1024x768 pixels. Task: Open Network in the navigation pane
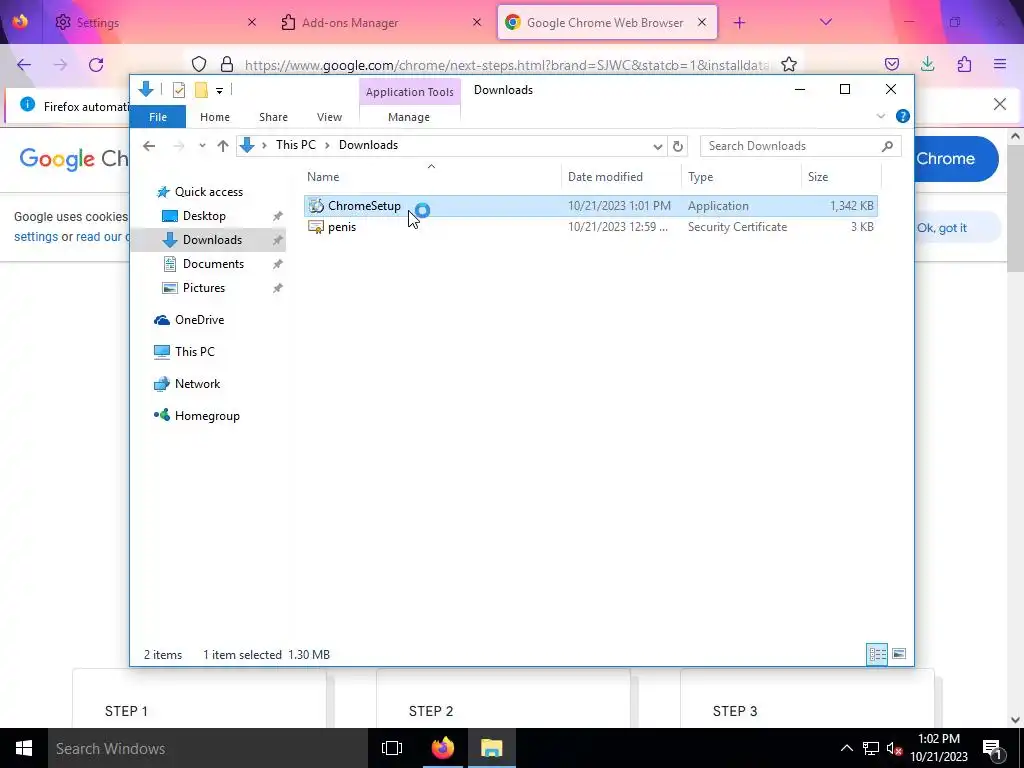197,384
